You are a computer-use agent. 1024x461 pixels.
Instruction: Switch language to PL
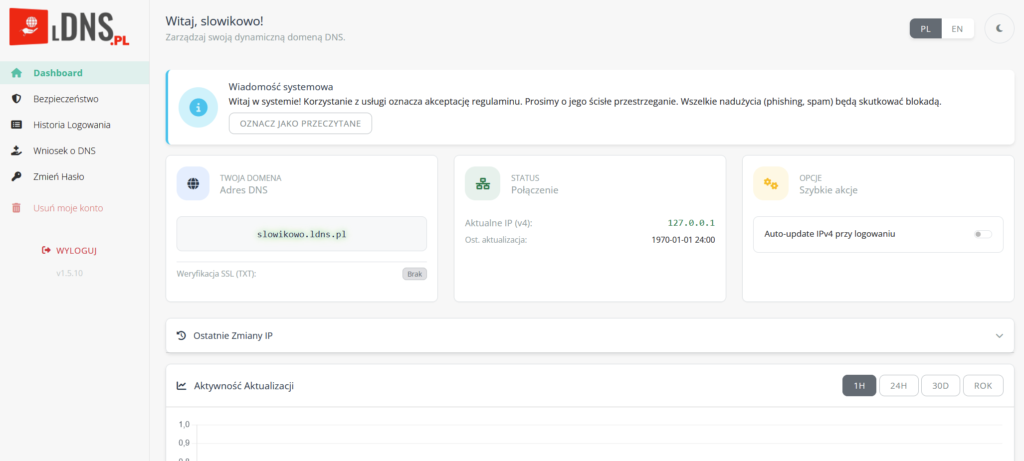[x=925, y=29]
